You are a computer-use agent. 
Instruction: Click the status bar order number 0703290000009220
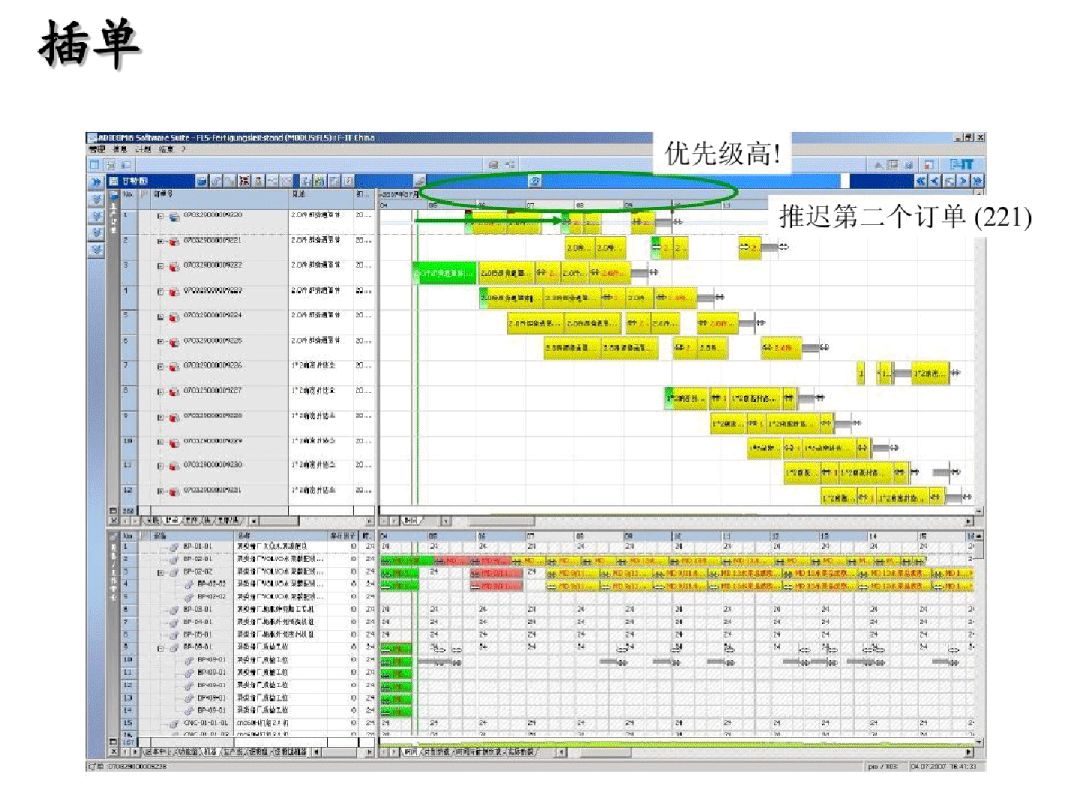tap(136, 767)
